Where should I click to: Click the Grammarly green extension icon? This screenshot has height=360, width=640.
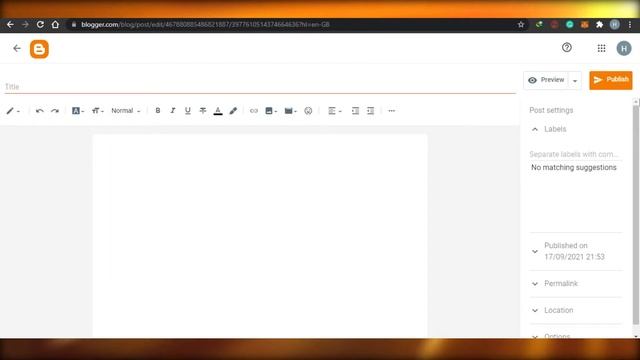pos(569,24)
